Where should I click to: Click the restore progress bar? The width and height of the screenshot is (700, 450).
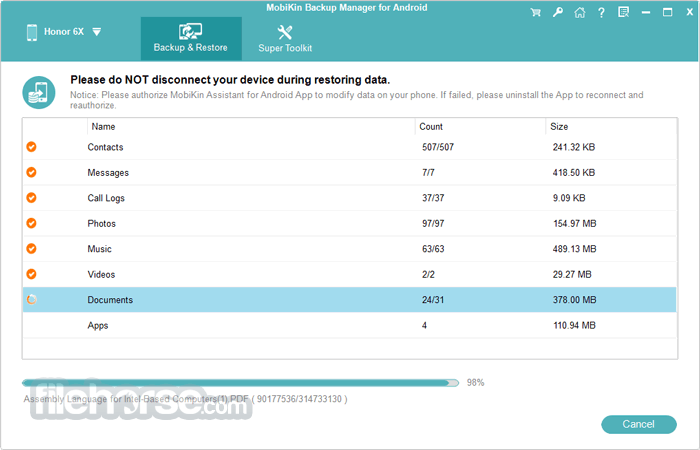click(x=240, y=383)
